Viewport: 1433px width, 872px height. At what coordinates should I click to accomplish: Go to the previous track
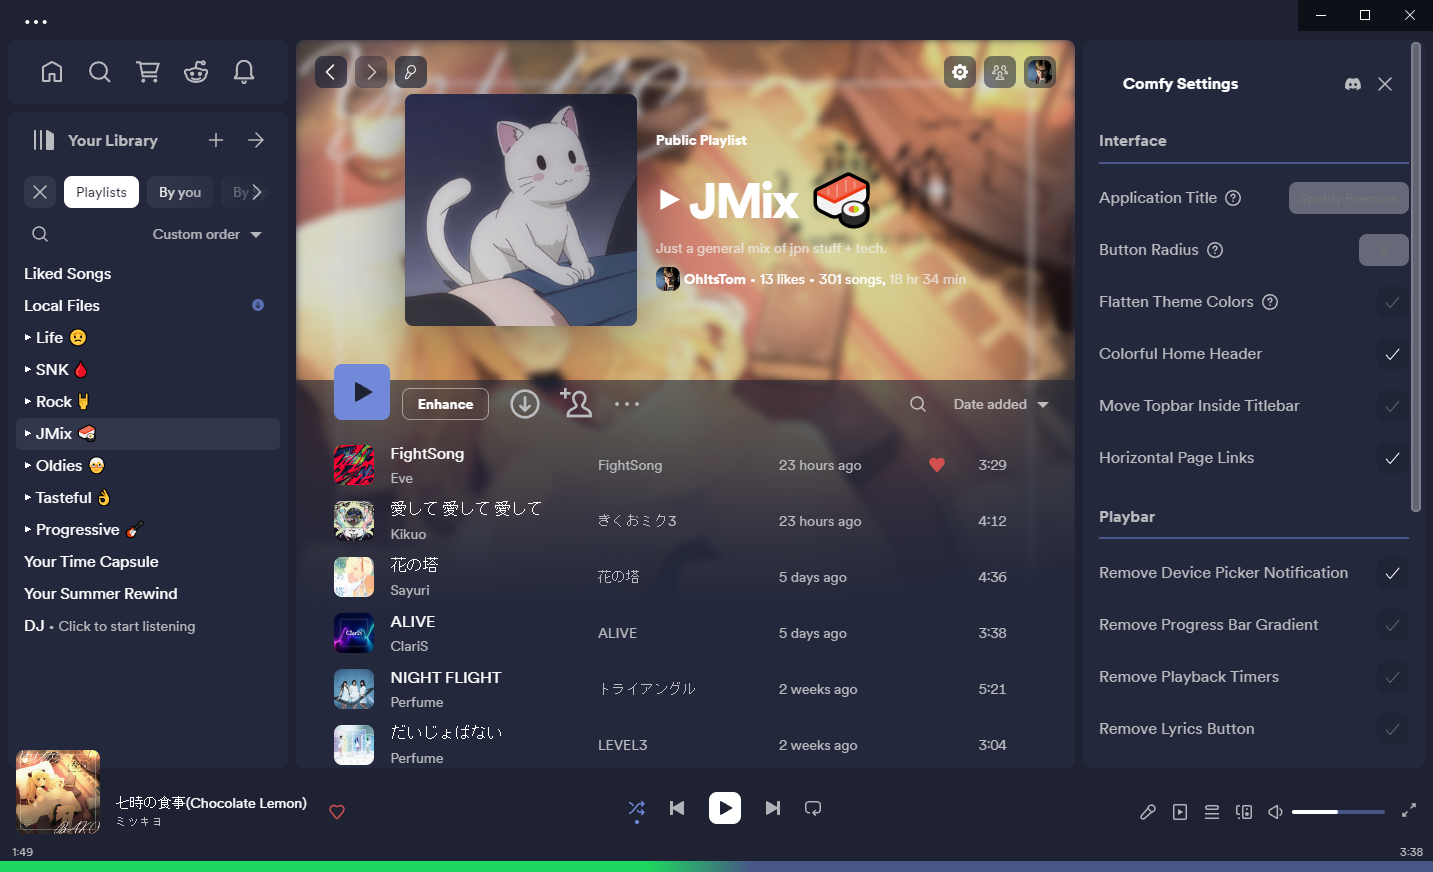[677, 808]
